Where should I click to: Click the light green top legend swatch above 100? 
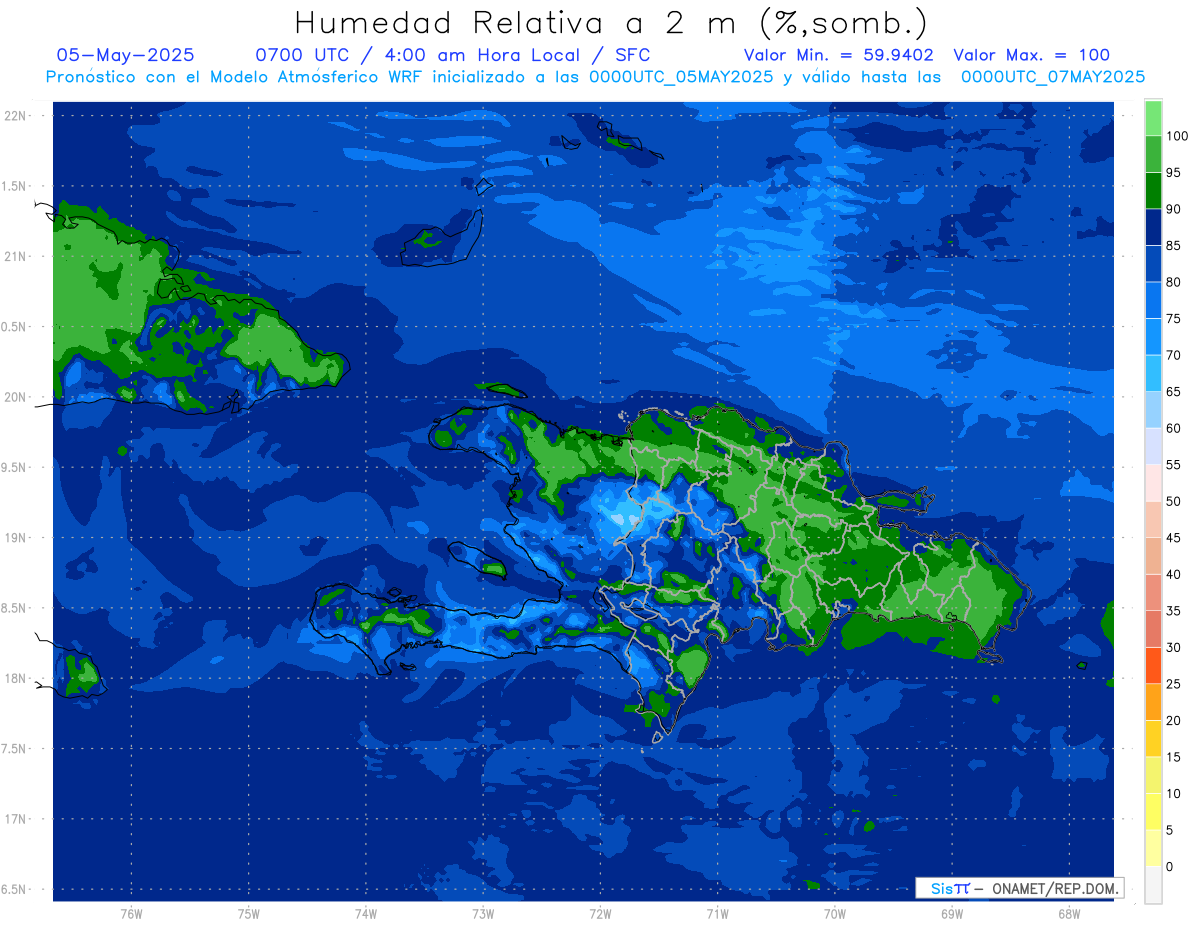click(1153, 118)
